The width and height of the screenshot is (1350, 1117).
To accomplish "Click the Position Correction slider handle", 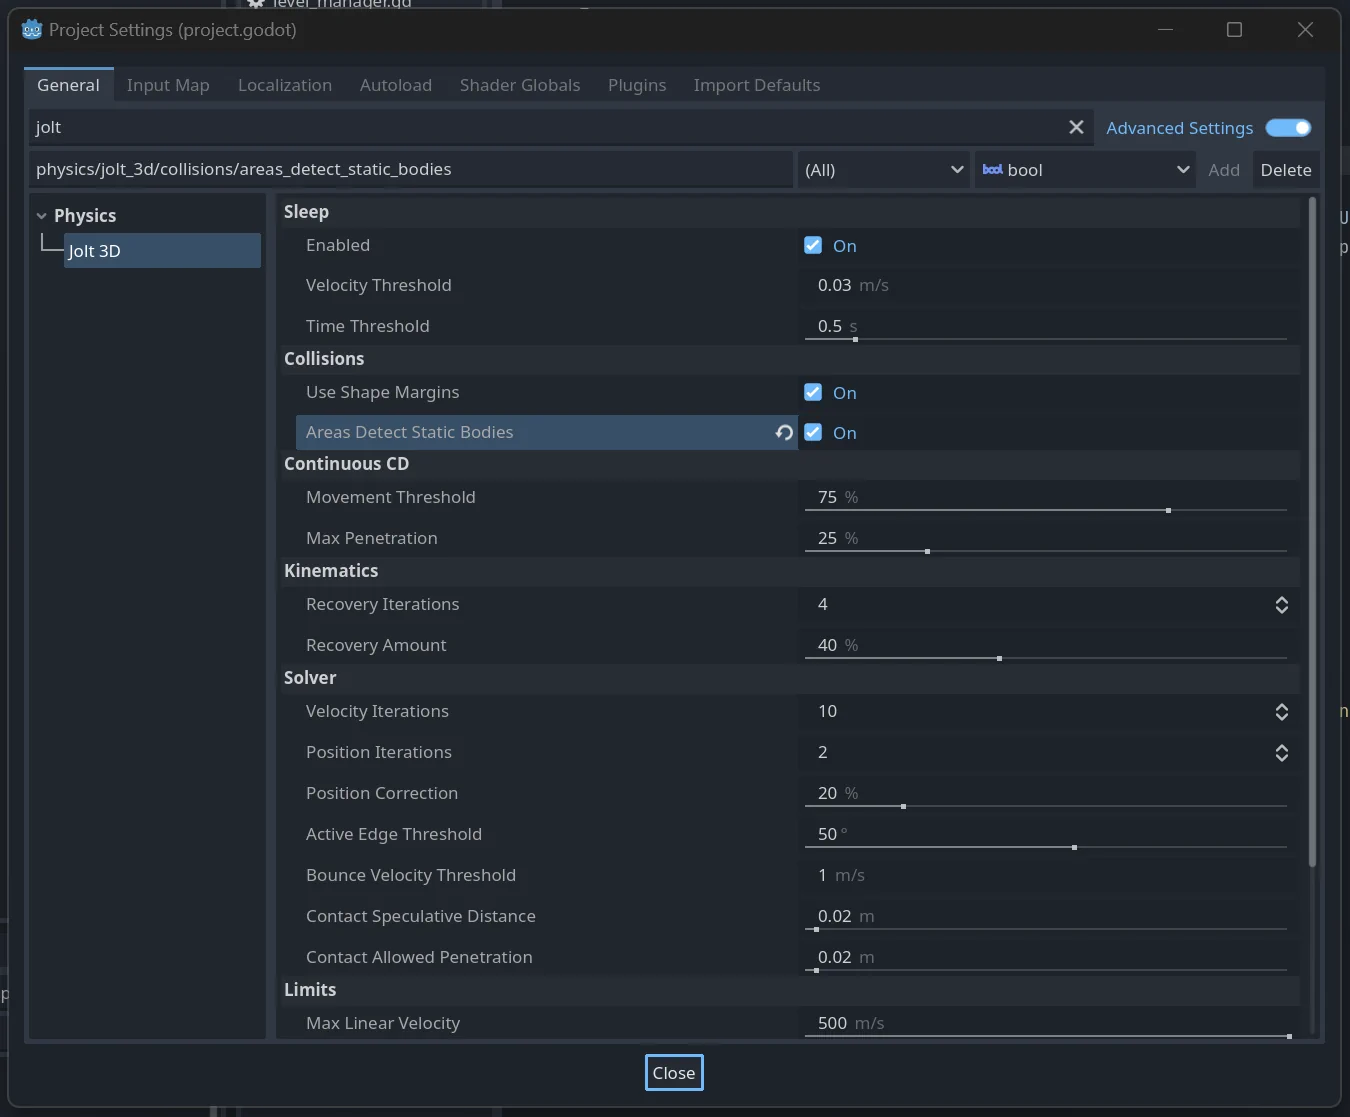I will click(904, 806).
